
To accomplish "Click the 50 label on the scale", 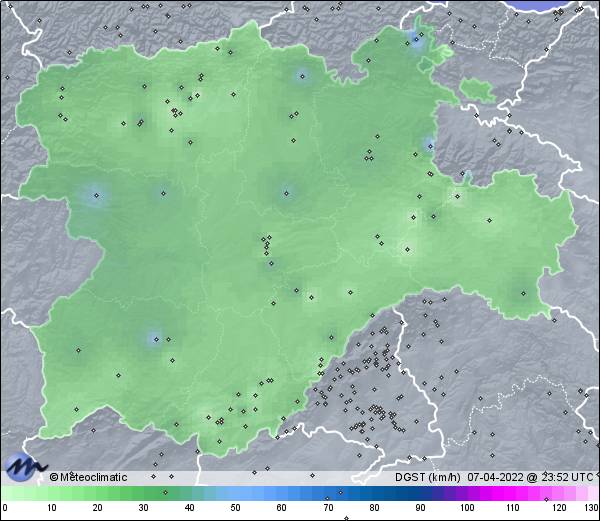I will click(235, 508).
